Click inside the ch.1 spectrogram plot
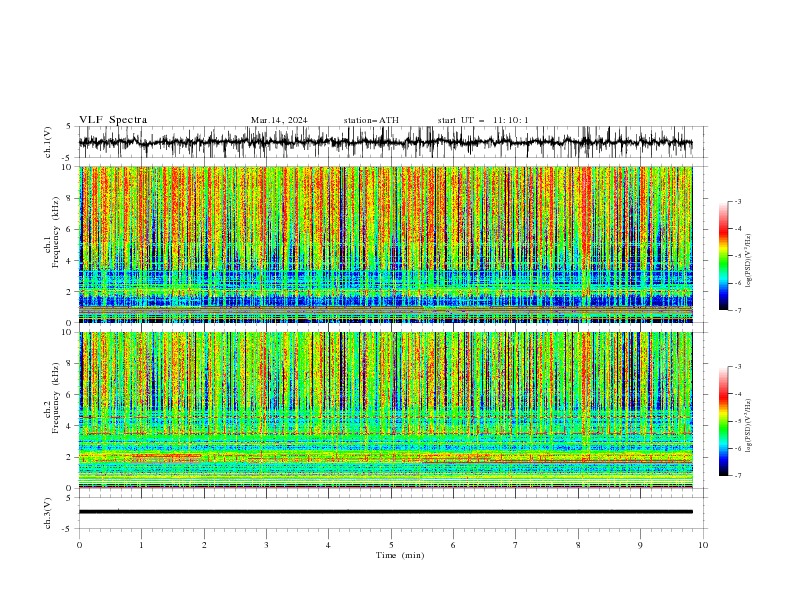 tap(385, 244)
